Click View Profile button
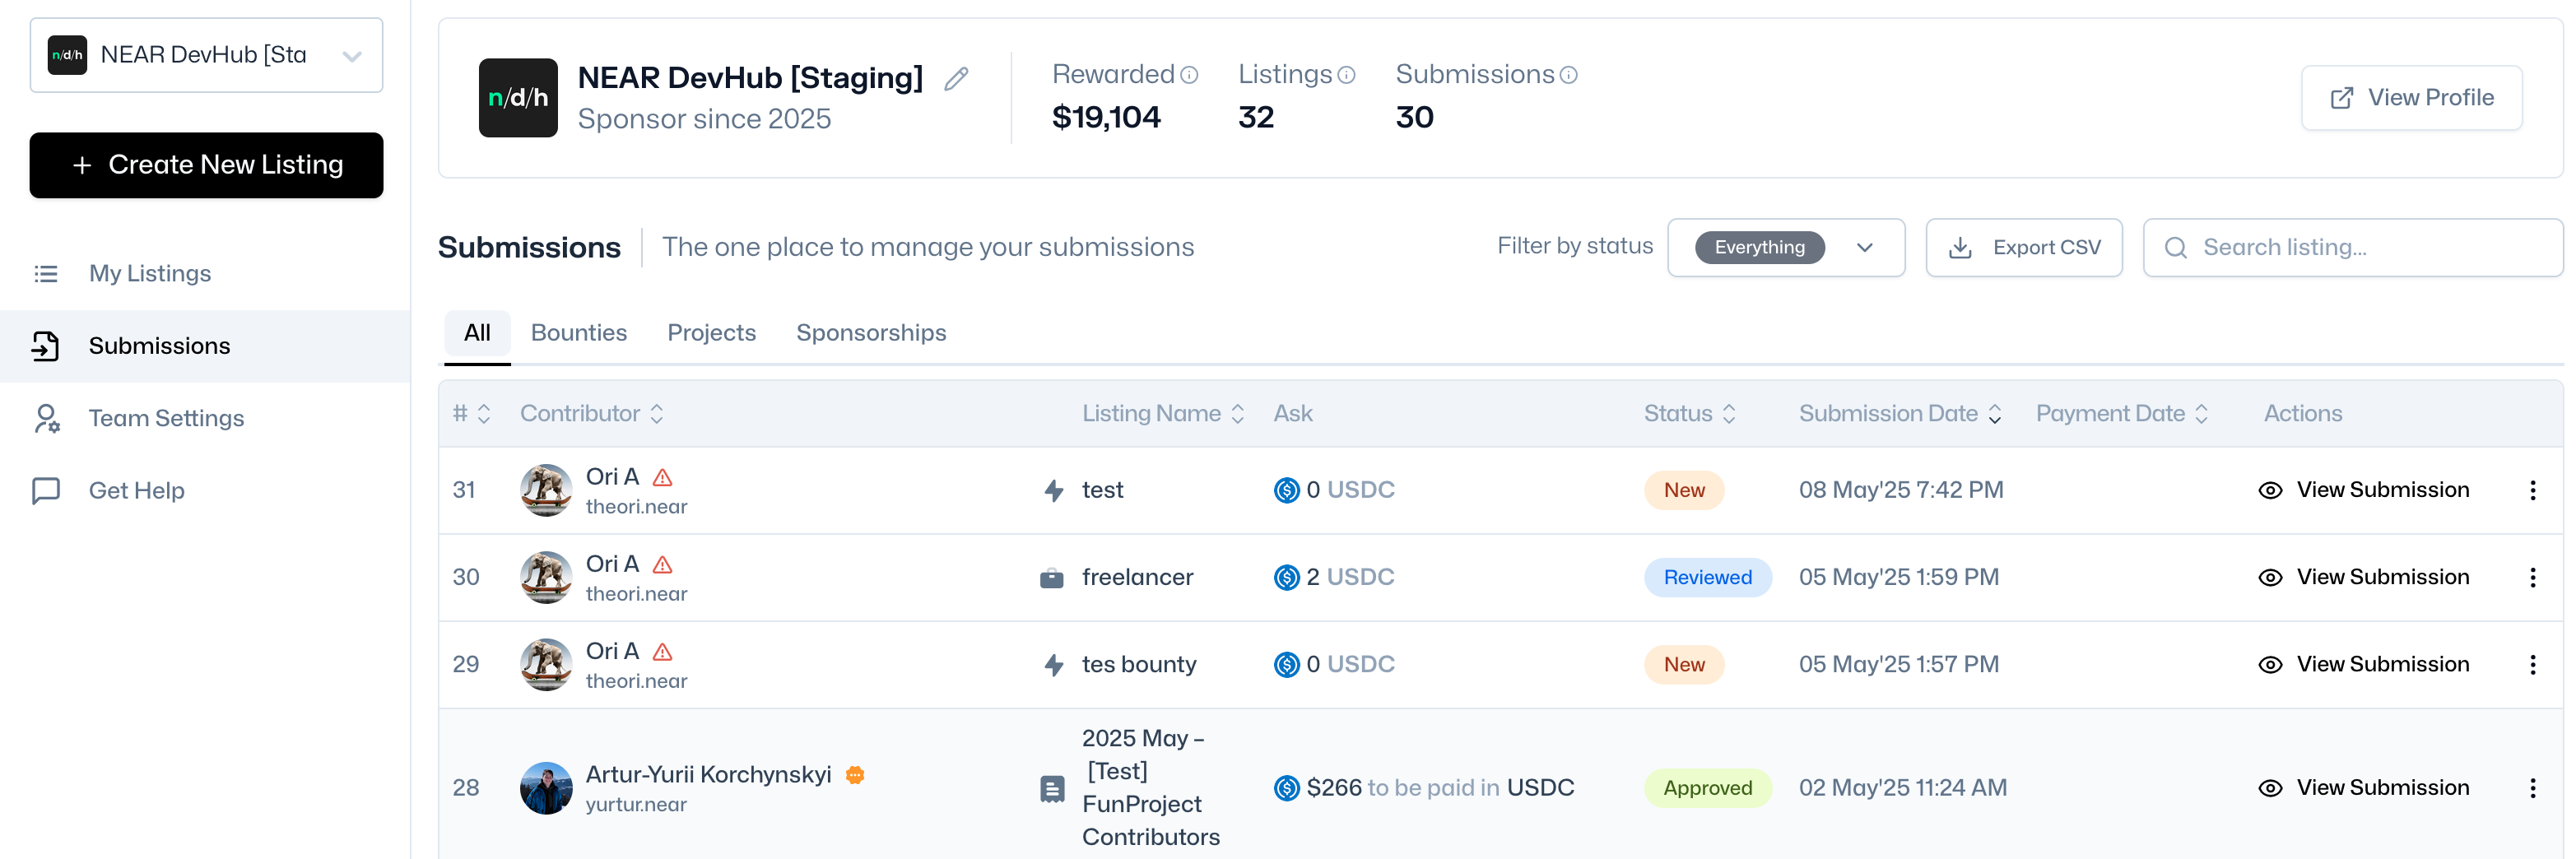The width and height of the screenshot is (2576, 859). click(x=2411, y=98)
